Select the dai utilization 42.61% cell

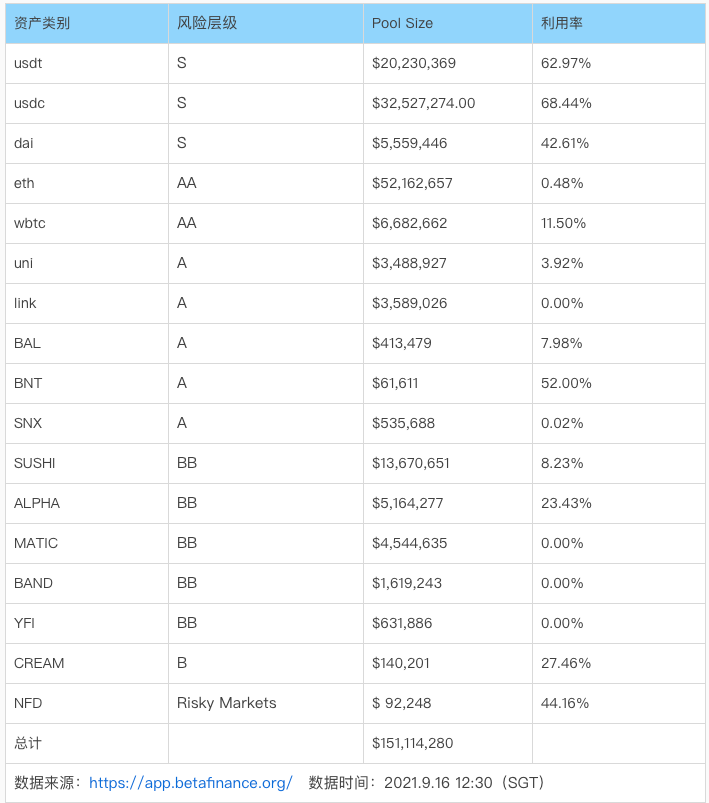pyautogui.click(x=565, y=143)
